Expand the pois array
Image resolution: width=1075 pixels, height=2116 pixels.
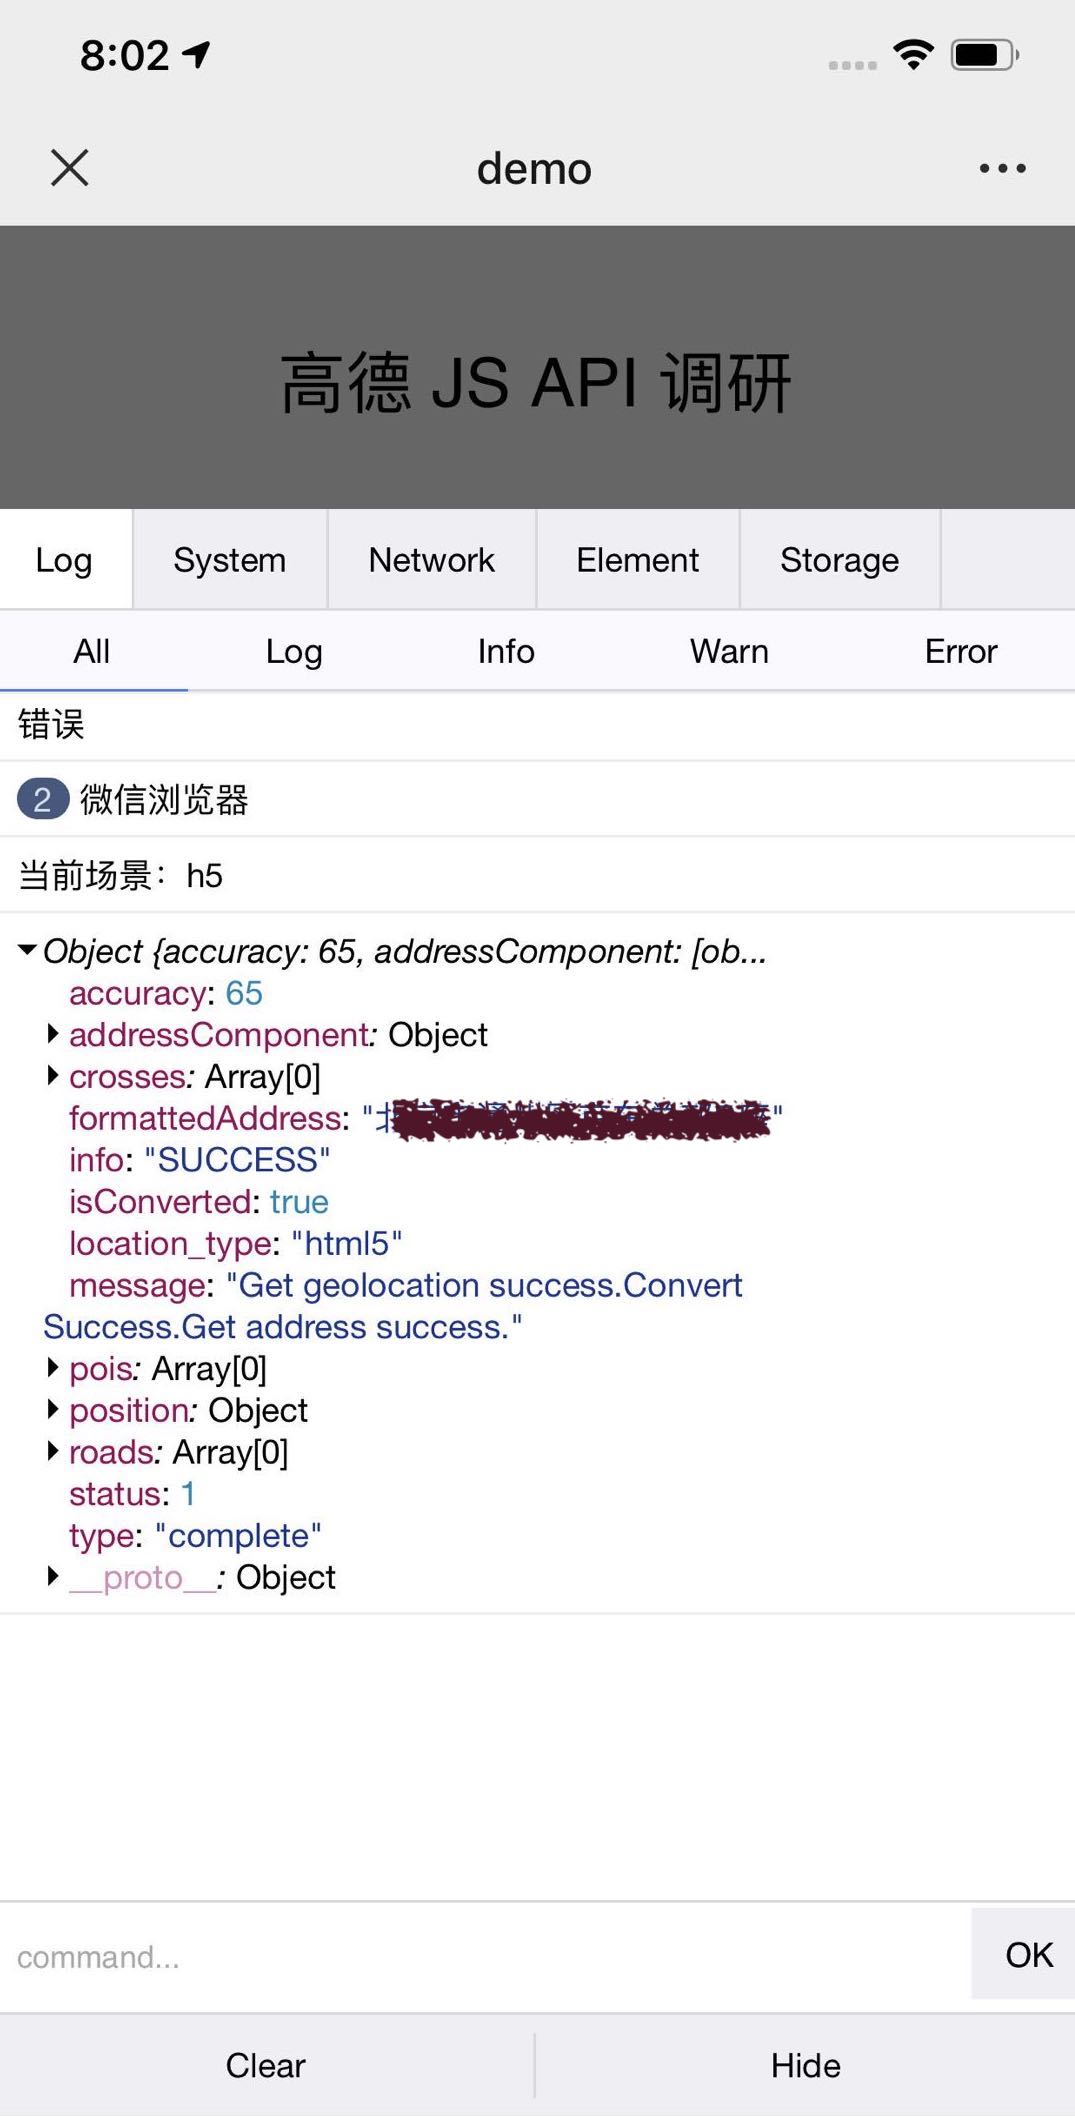(x=53, y=1368)
